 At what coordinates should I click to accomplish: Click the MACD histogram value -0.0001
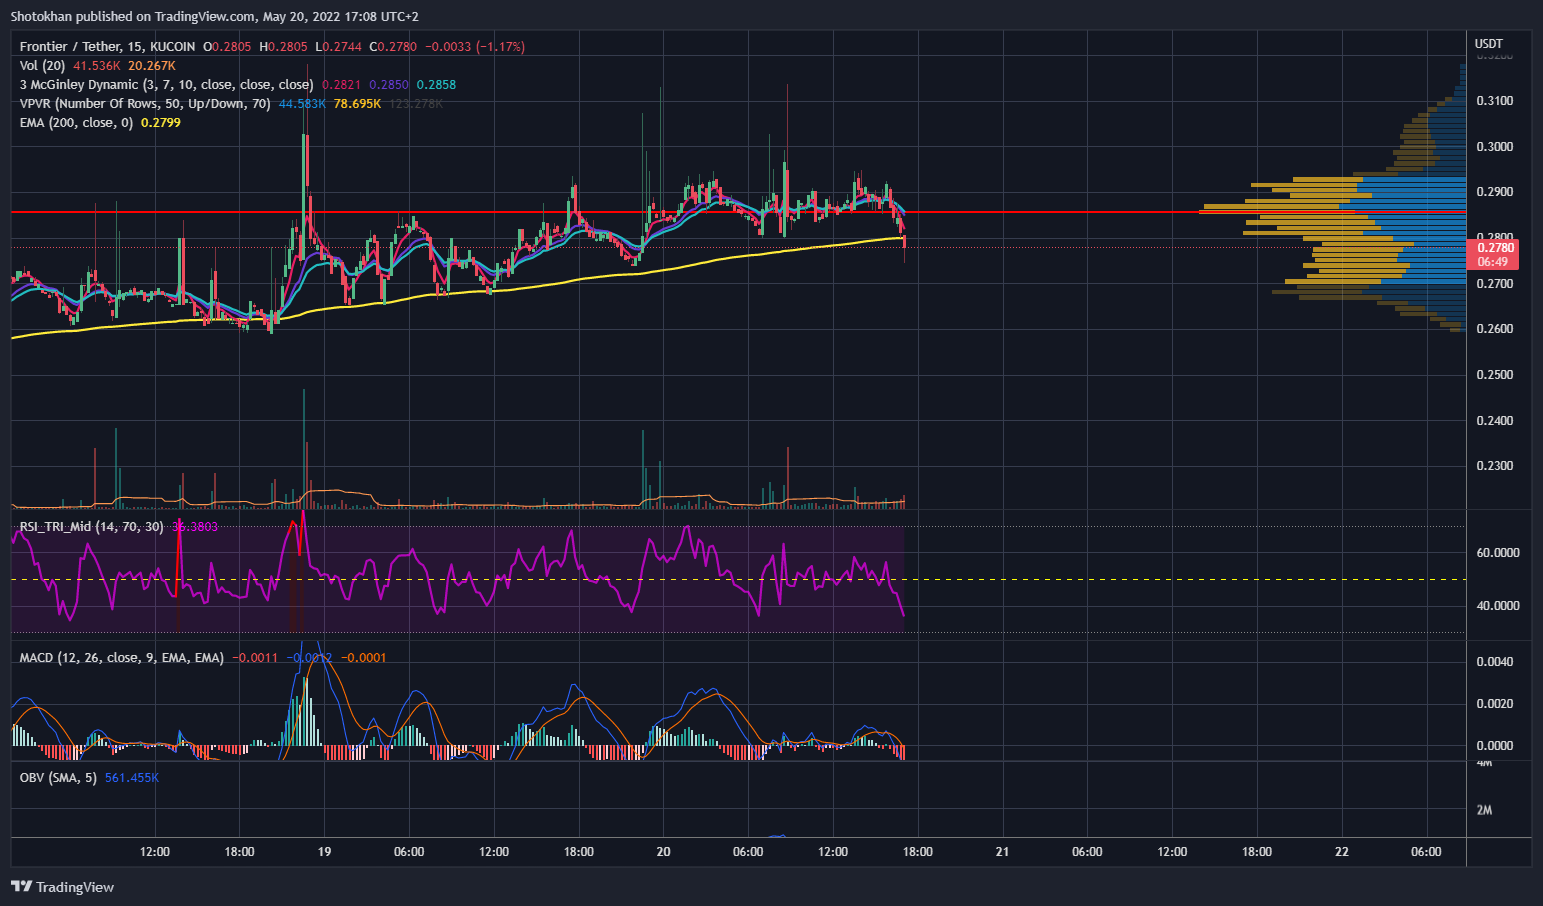click(x=364, y=658)
